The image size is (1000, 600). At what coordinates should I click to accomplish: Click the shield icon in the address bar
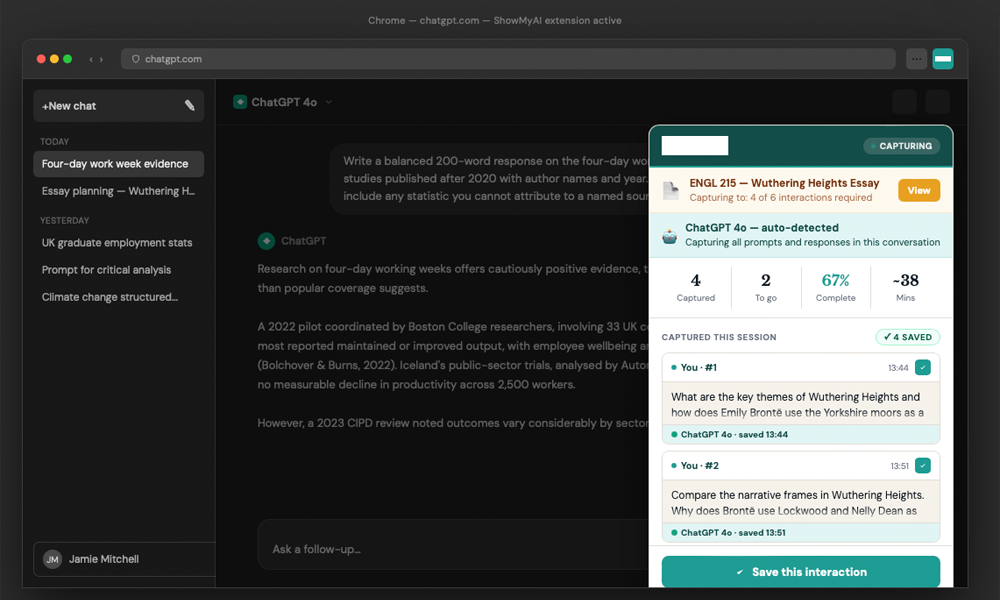point(135,59)
